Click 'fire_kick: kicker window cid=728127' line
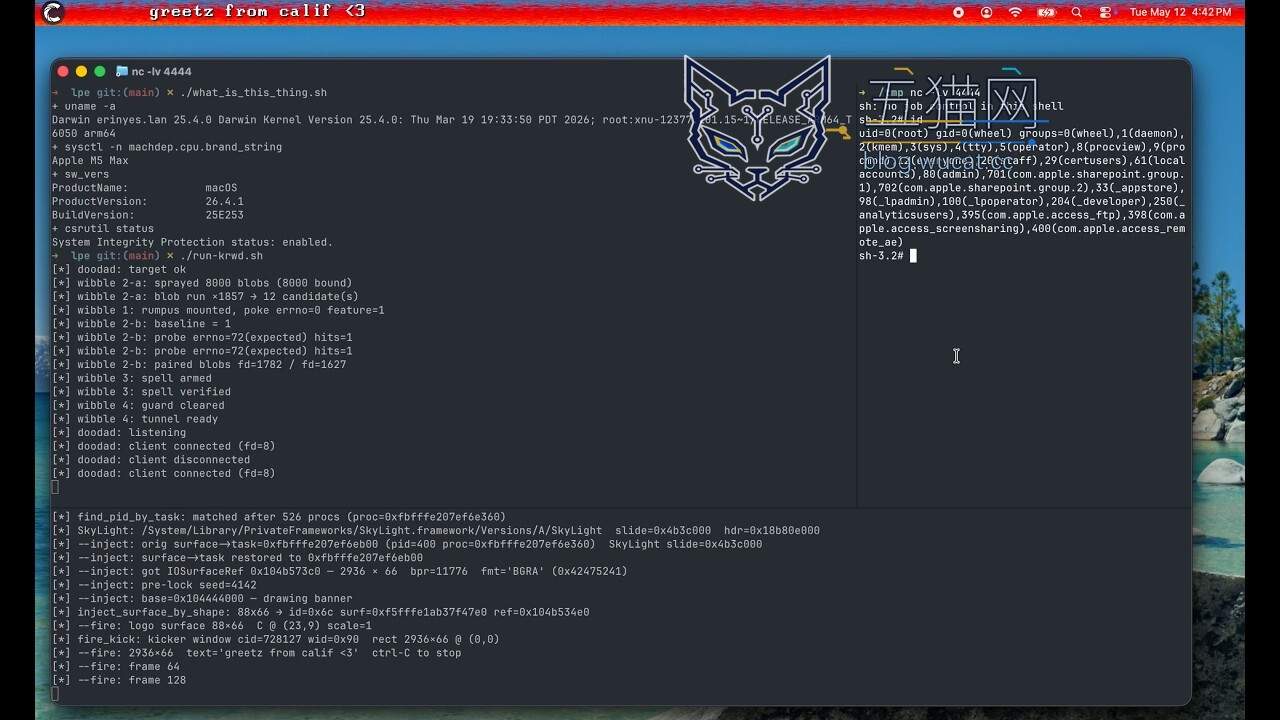The height and width of the screenshot is (720, 1280). tap(276, 639)
